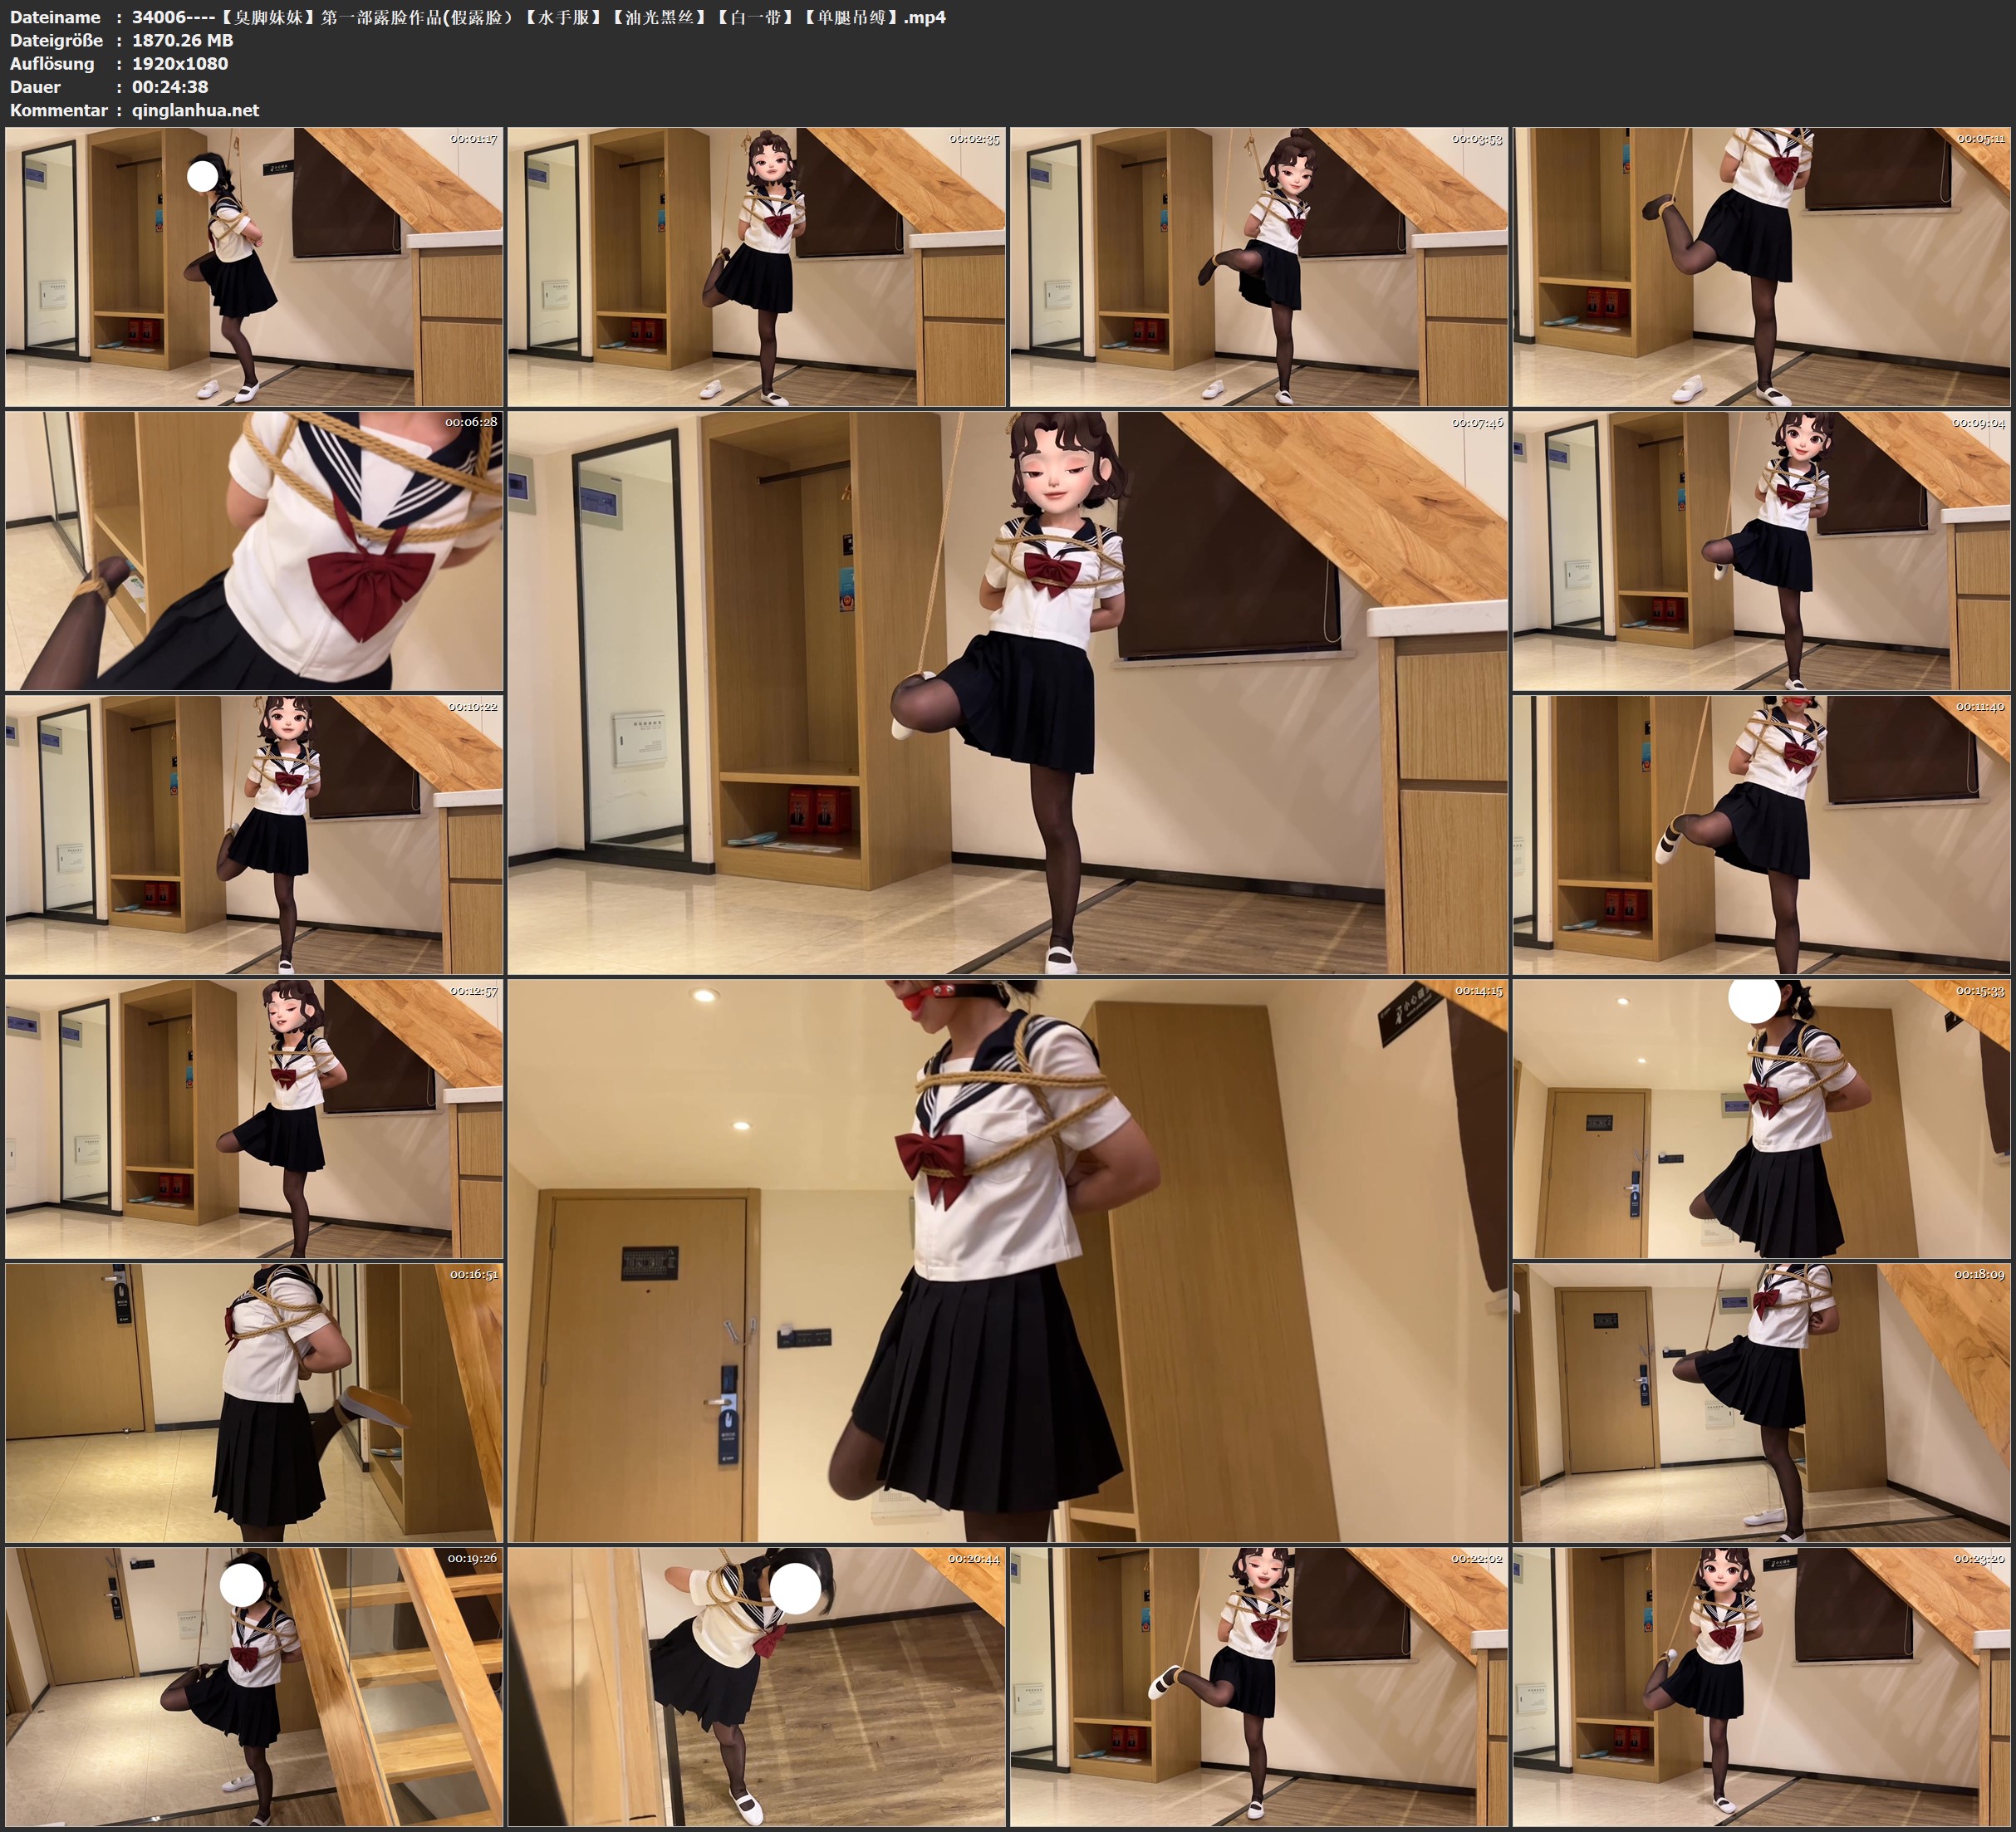Click the 1920x1080 resolution value
The width and height of the screenshot is (2016, 1832).
pyautogui.click(x=180, y=63)
